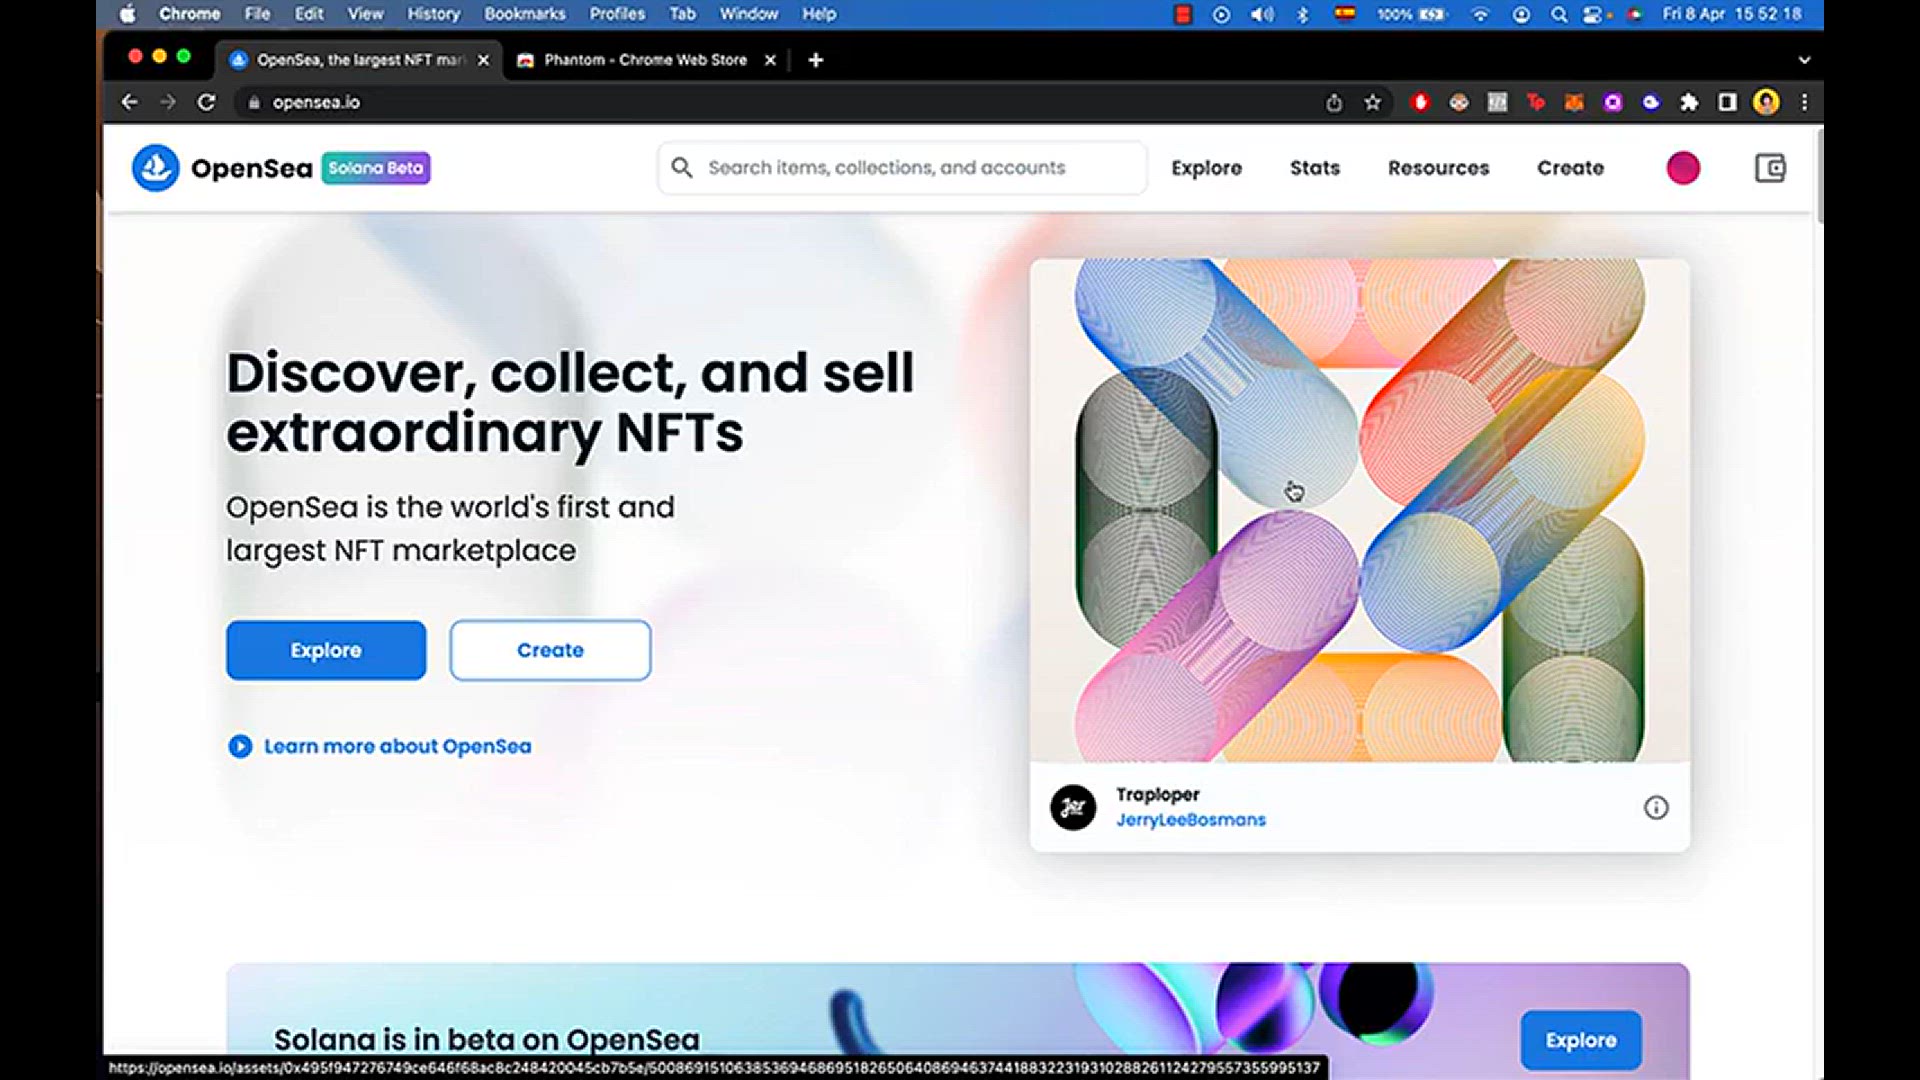The image size is (1920, 1080).
Task: Reload the opensea.io page
Action: point(206,102)
